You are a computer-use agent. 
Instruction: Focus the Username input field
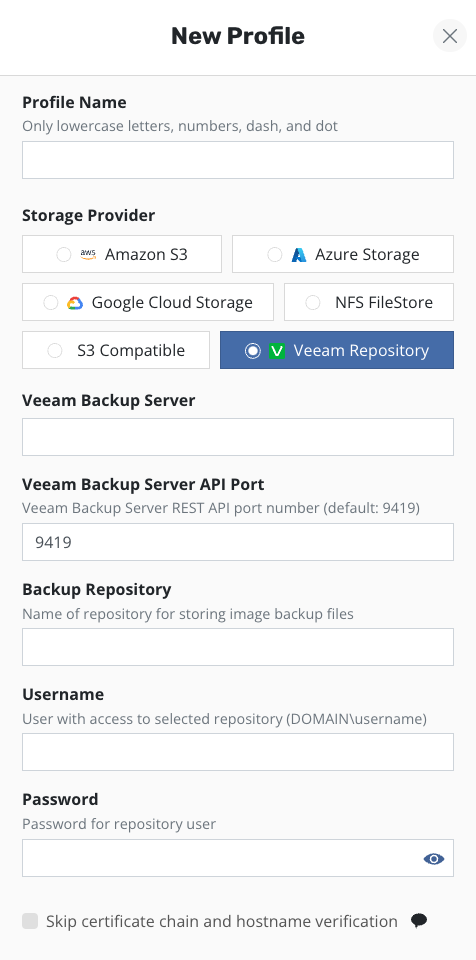point(238,752)
